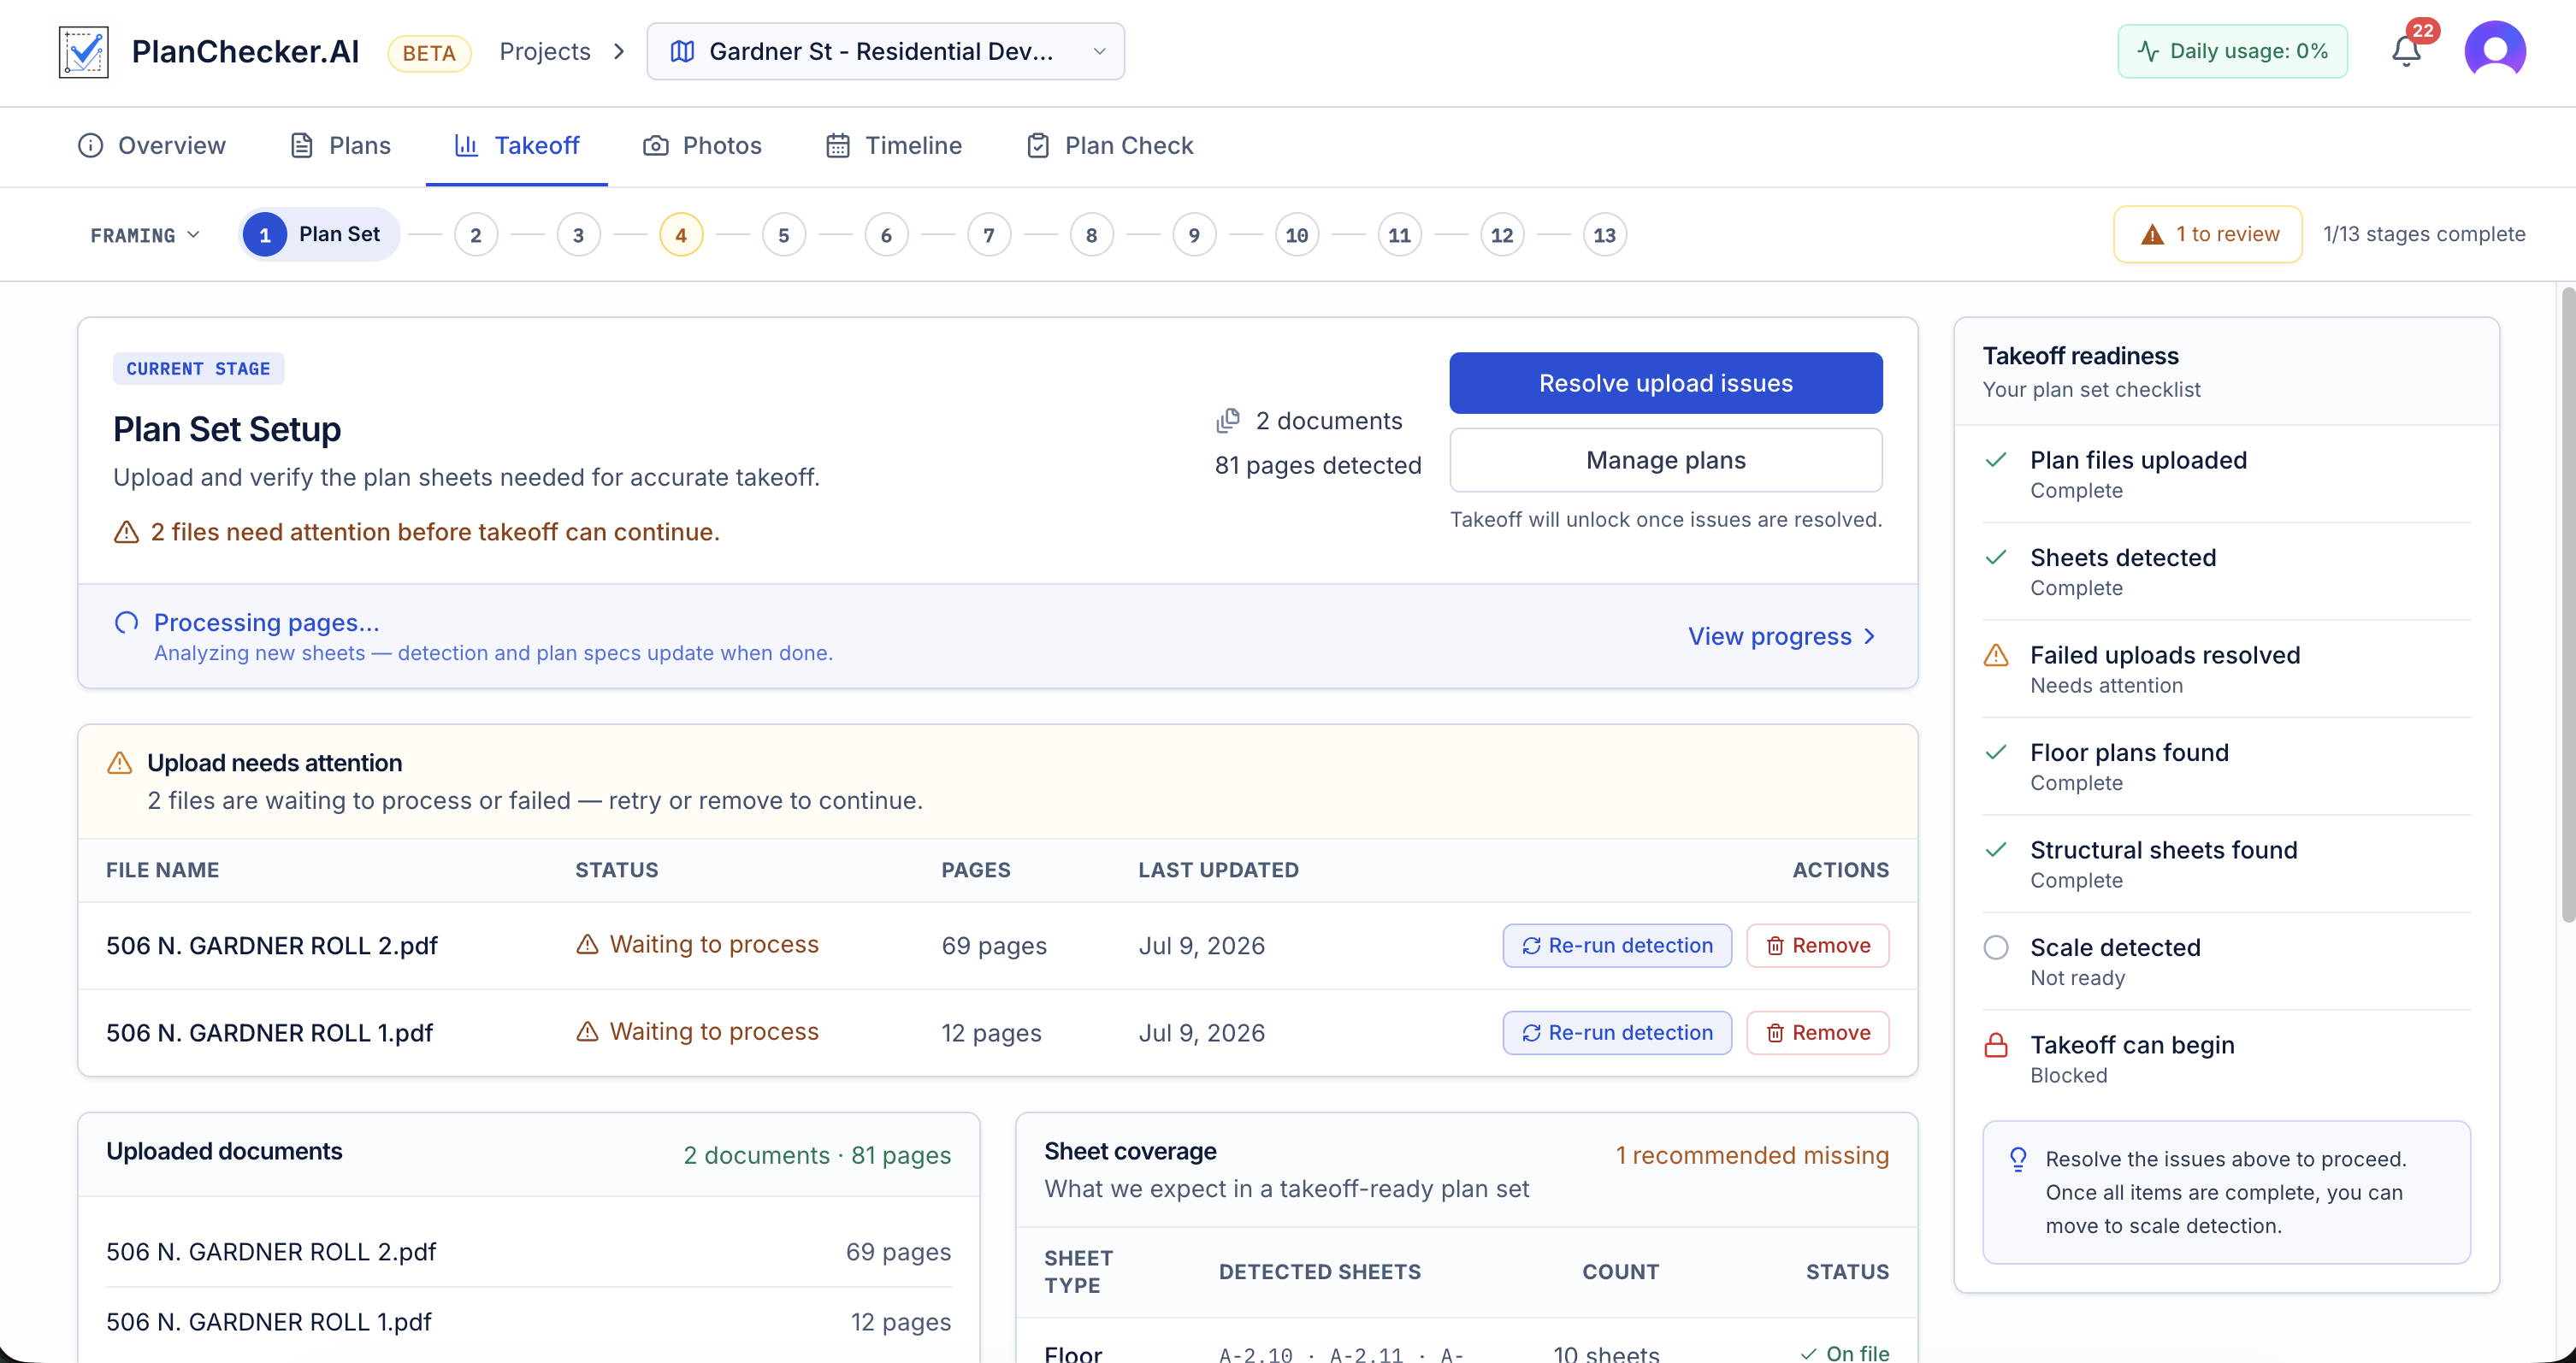
Task: Click the documents stack icon beside '2 documents'
Action: pos(1227,421)
